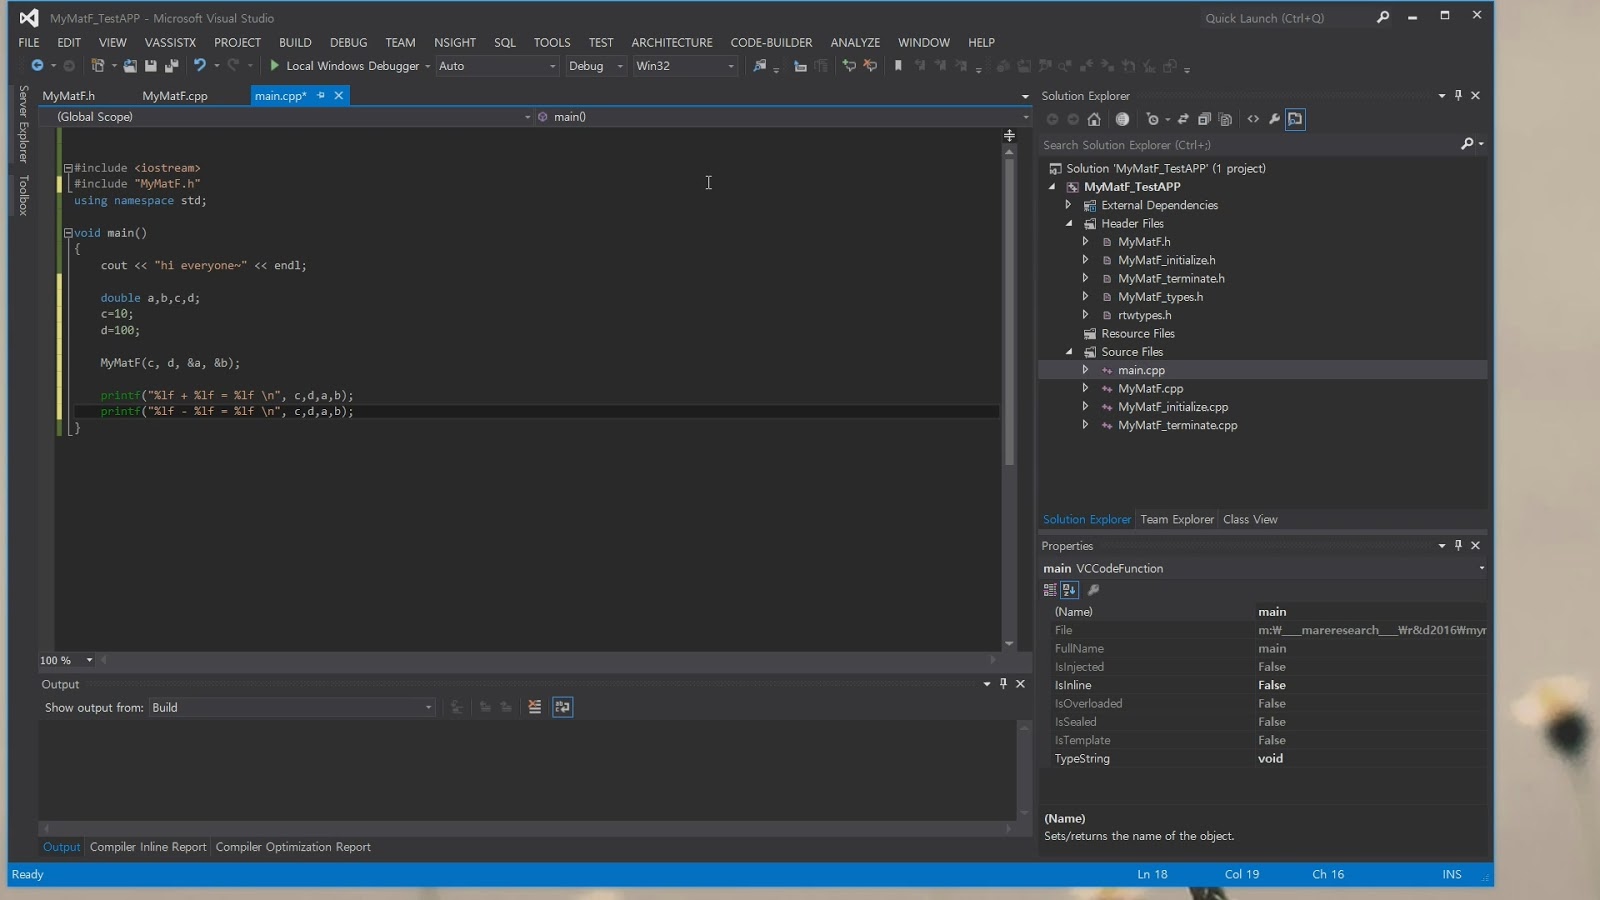
Task: Toggle Preview Selected Items in Solution Explorer
Action: pos(1295,119)
